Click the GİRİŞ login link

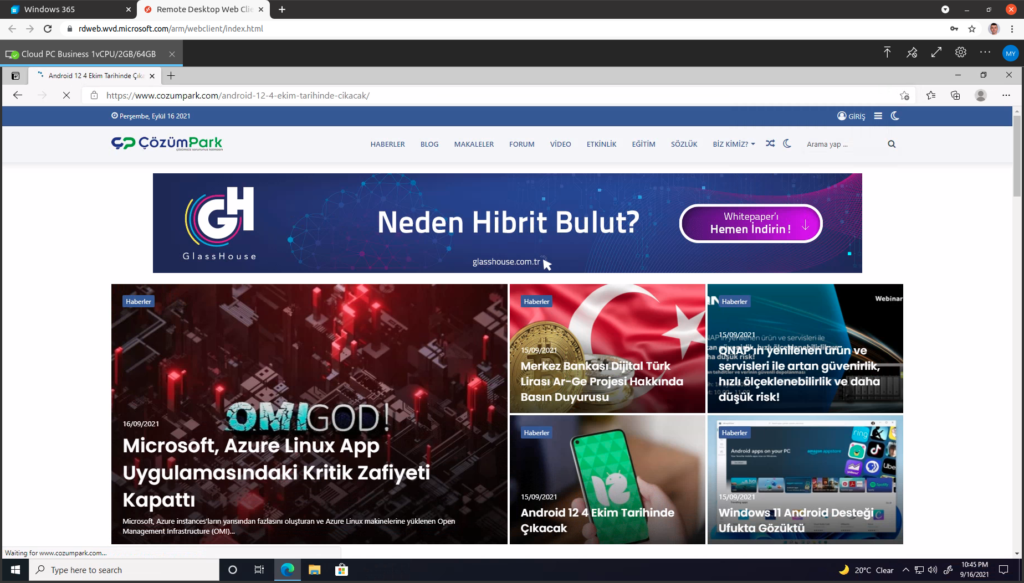pyautogui.click(x=851, y=116)
